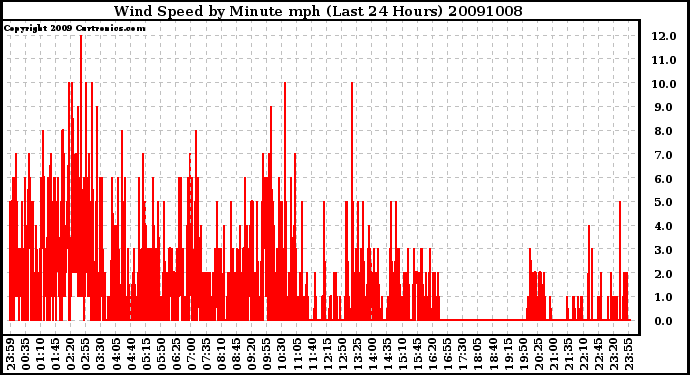The image size is (690, 375).
Task: Click the 5 mph spike near 23:40
Action: [x=620, y=260]
